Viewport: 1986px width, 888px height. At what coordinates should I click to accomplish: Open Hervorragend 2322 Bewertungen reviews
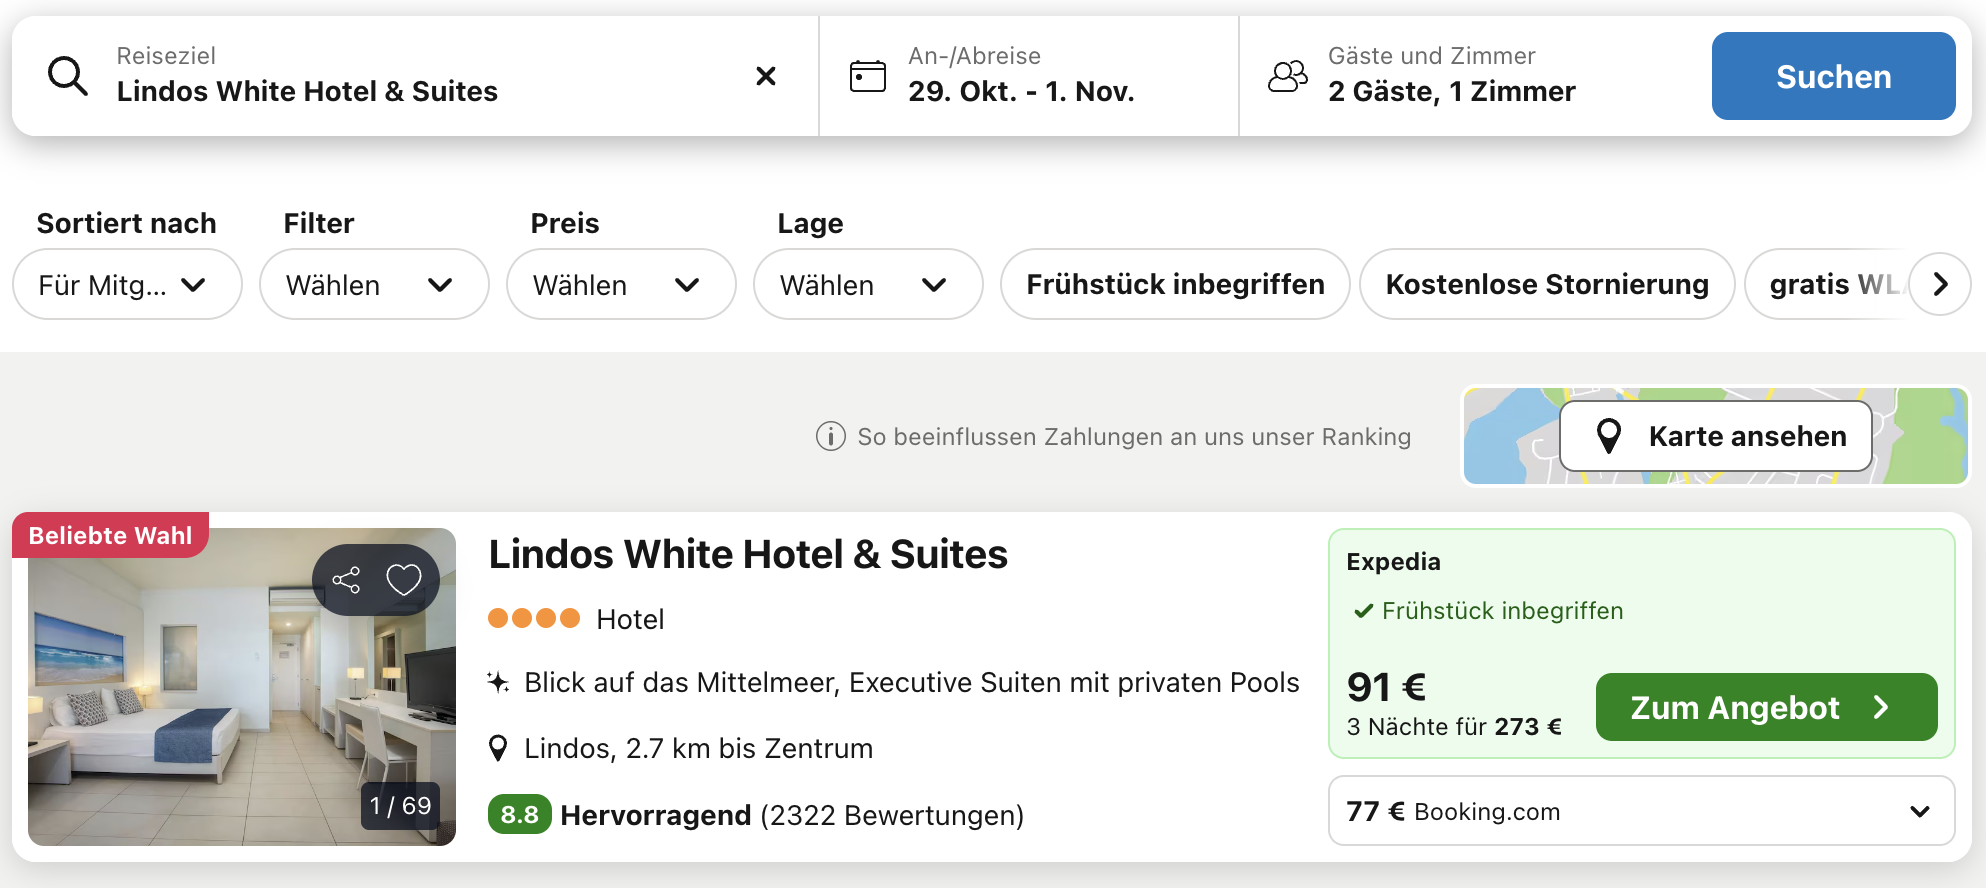[792, 816]
